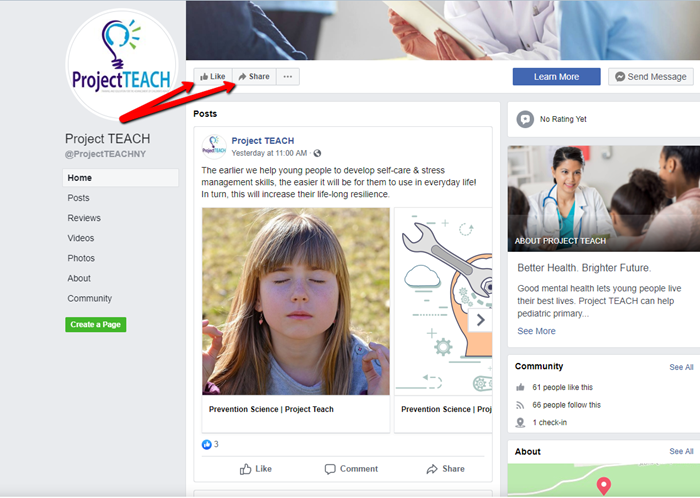This screenshot has width=700, height=498.
Task: Click the blue like reaction icon with count 3
Action: point(207,444)
